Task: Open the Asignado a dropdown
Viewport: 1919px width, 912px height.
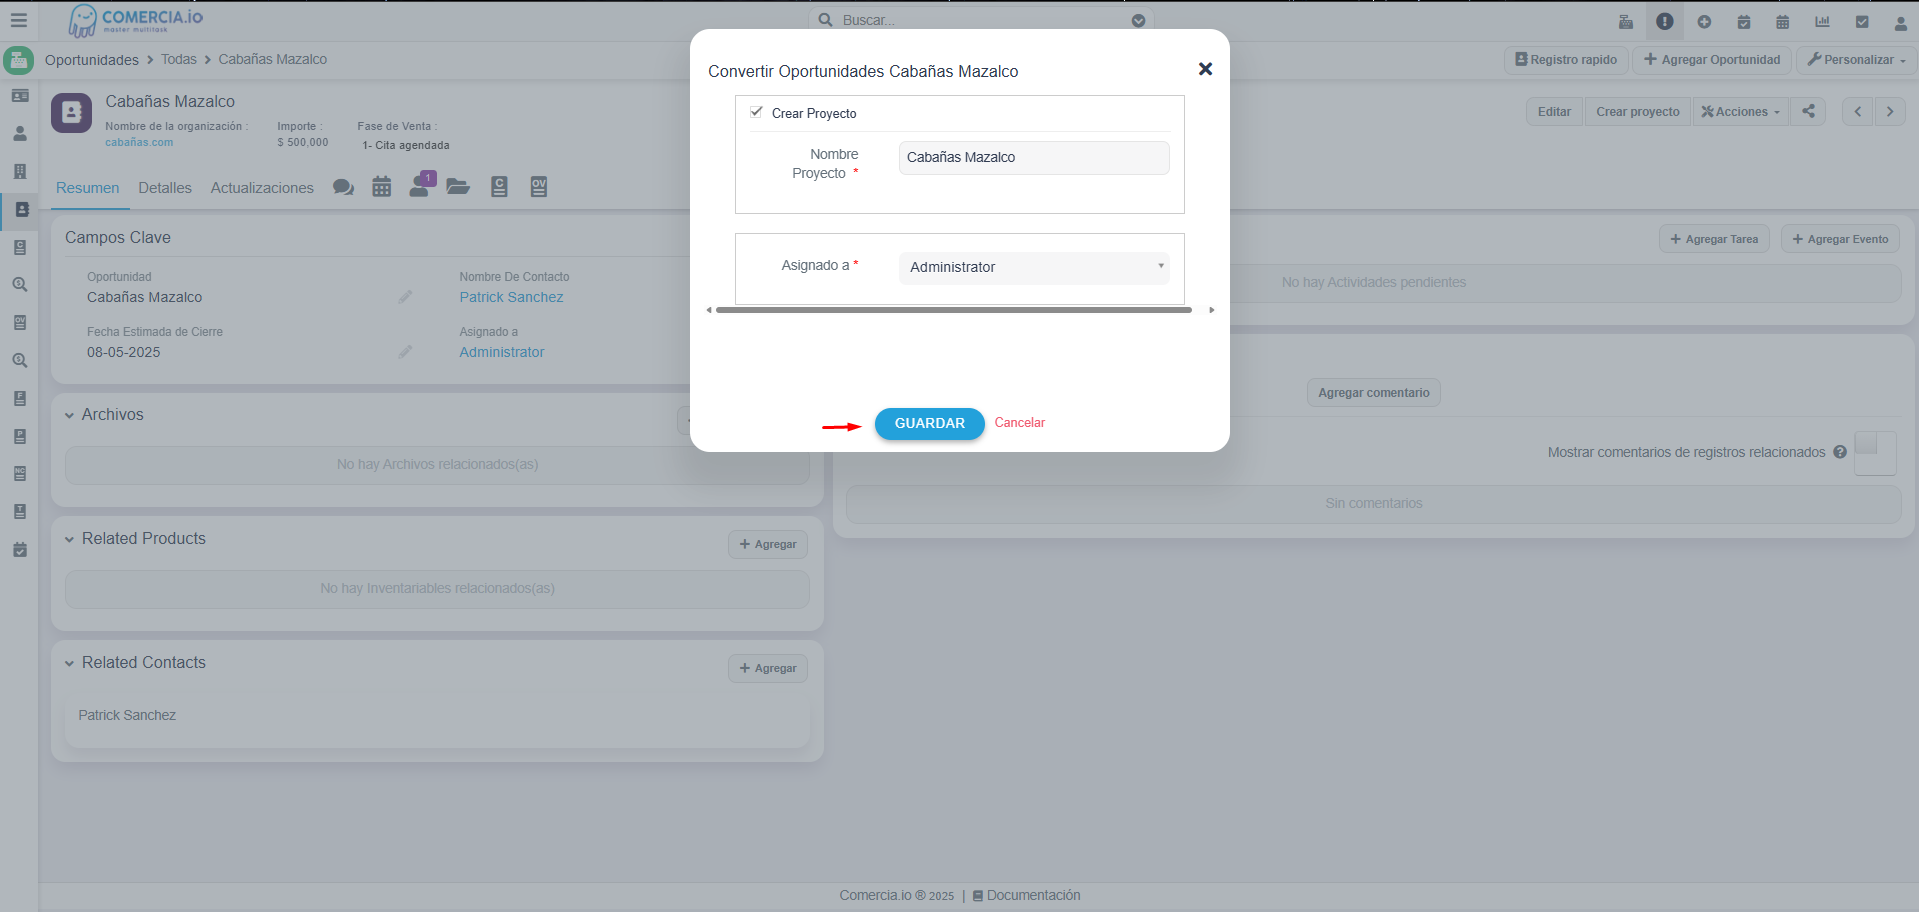Action: tap(1034, 267)
